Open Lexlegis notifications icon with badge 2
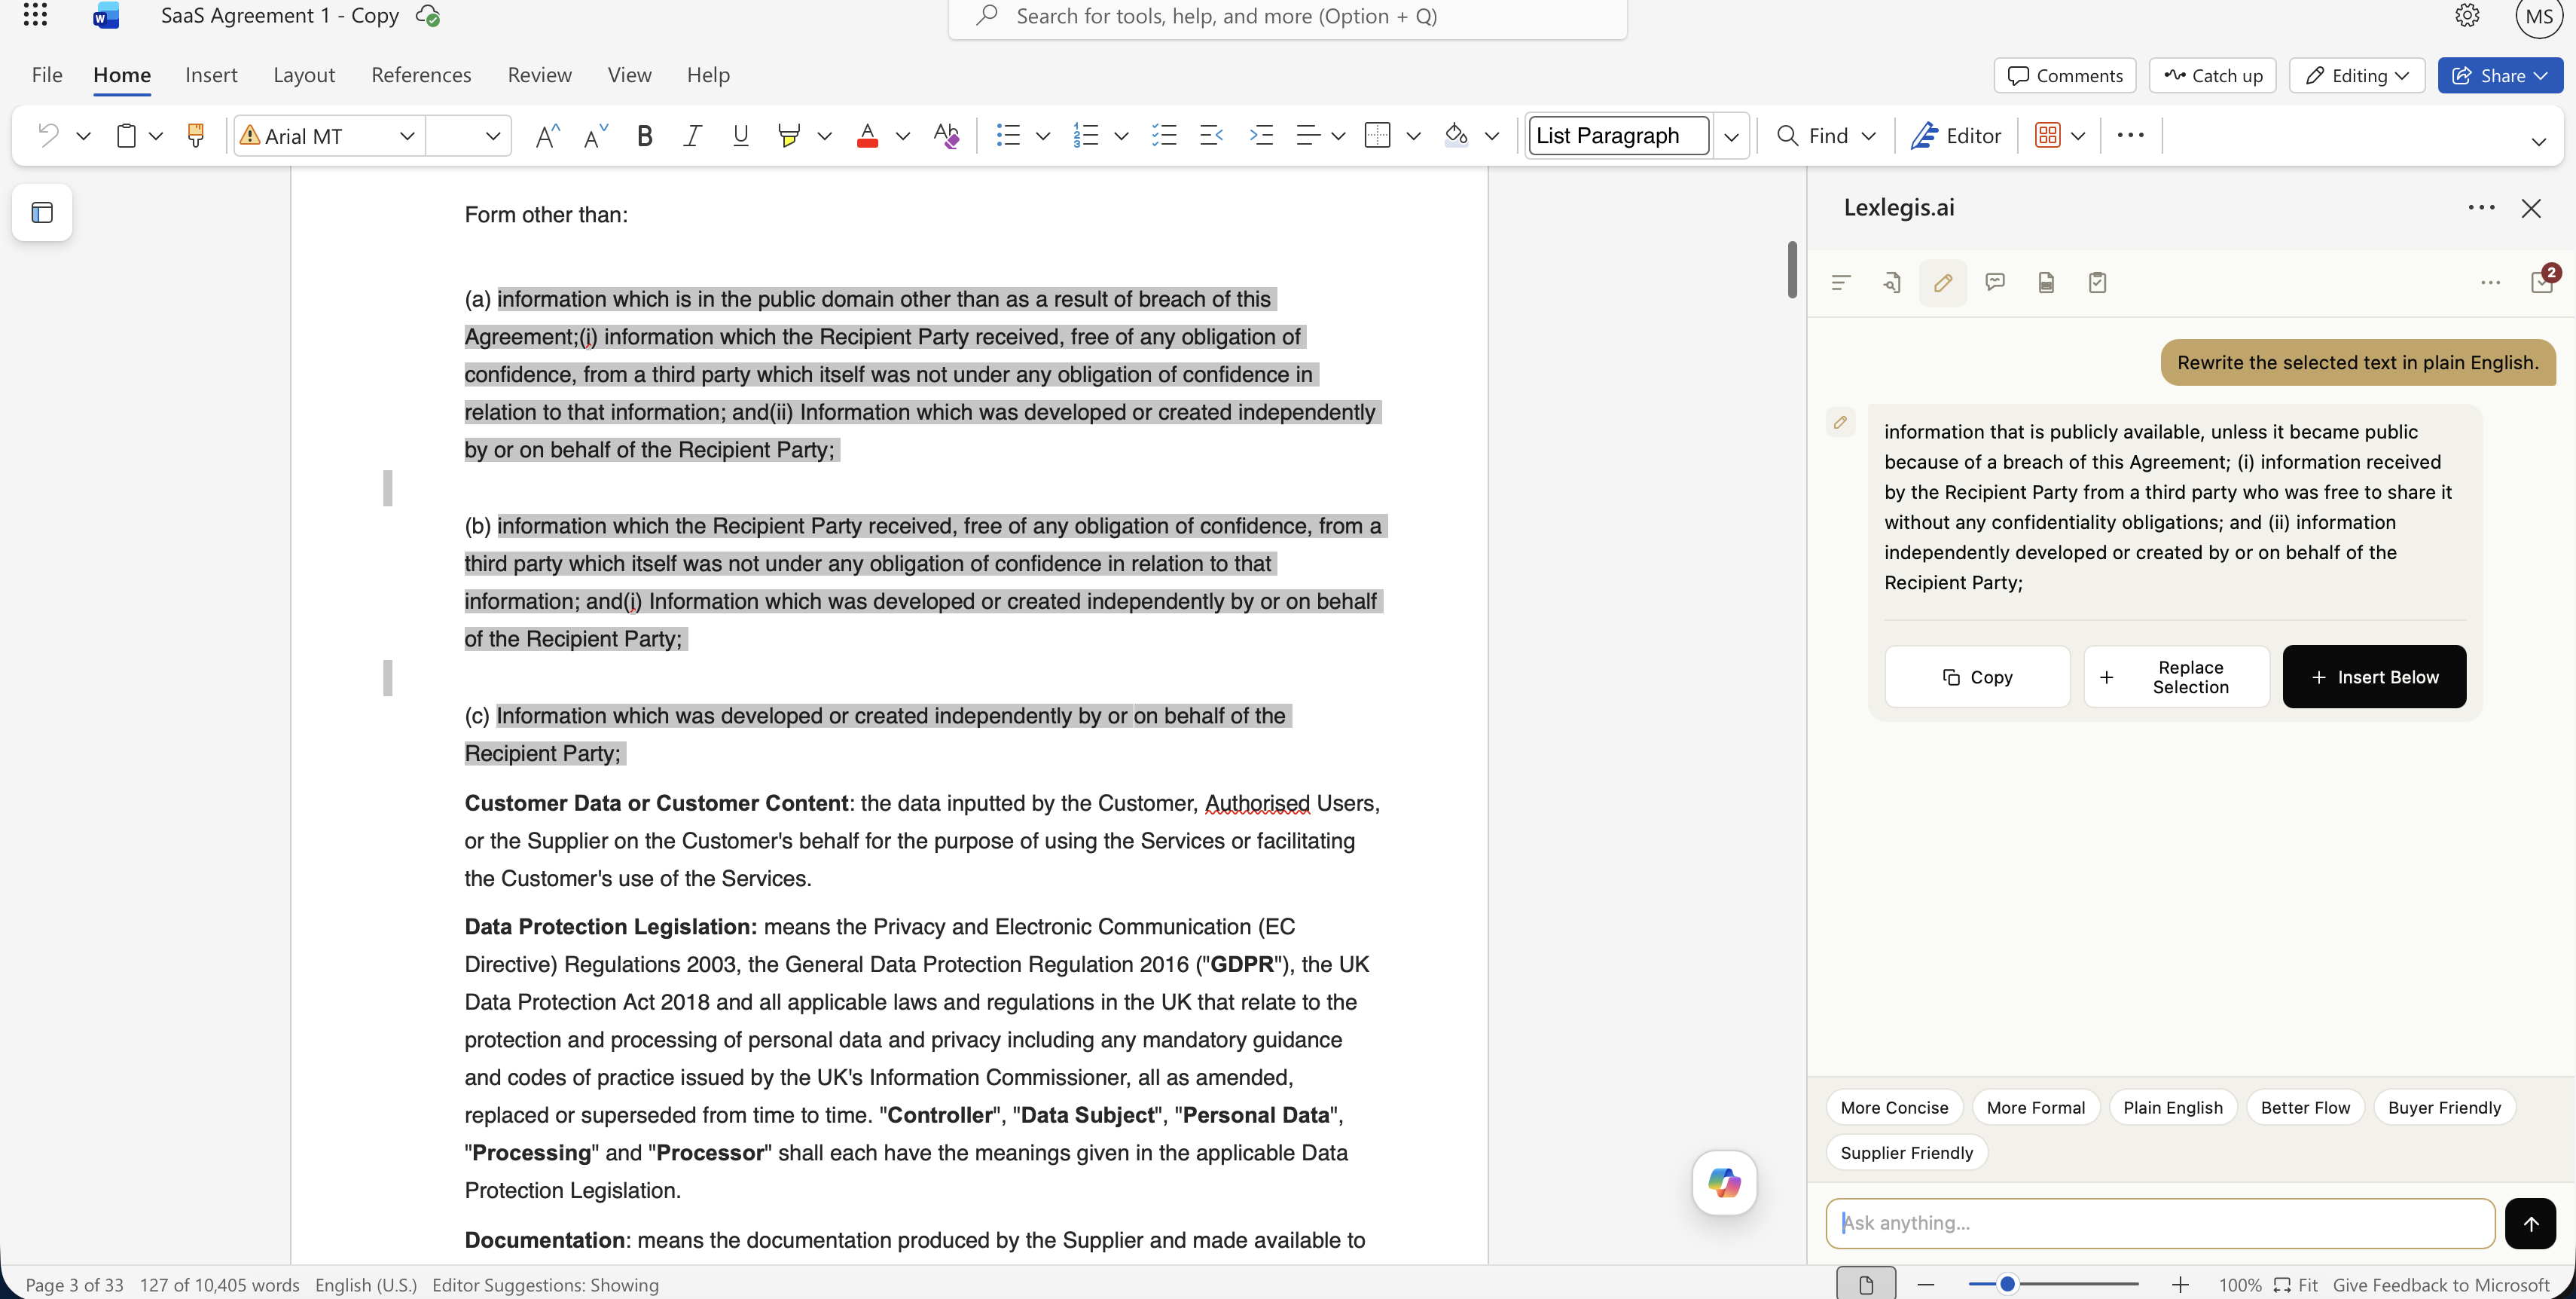This screenshot has width=2576, height=1299. pos(2542,280)
